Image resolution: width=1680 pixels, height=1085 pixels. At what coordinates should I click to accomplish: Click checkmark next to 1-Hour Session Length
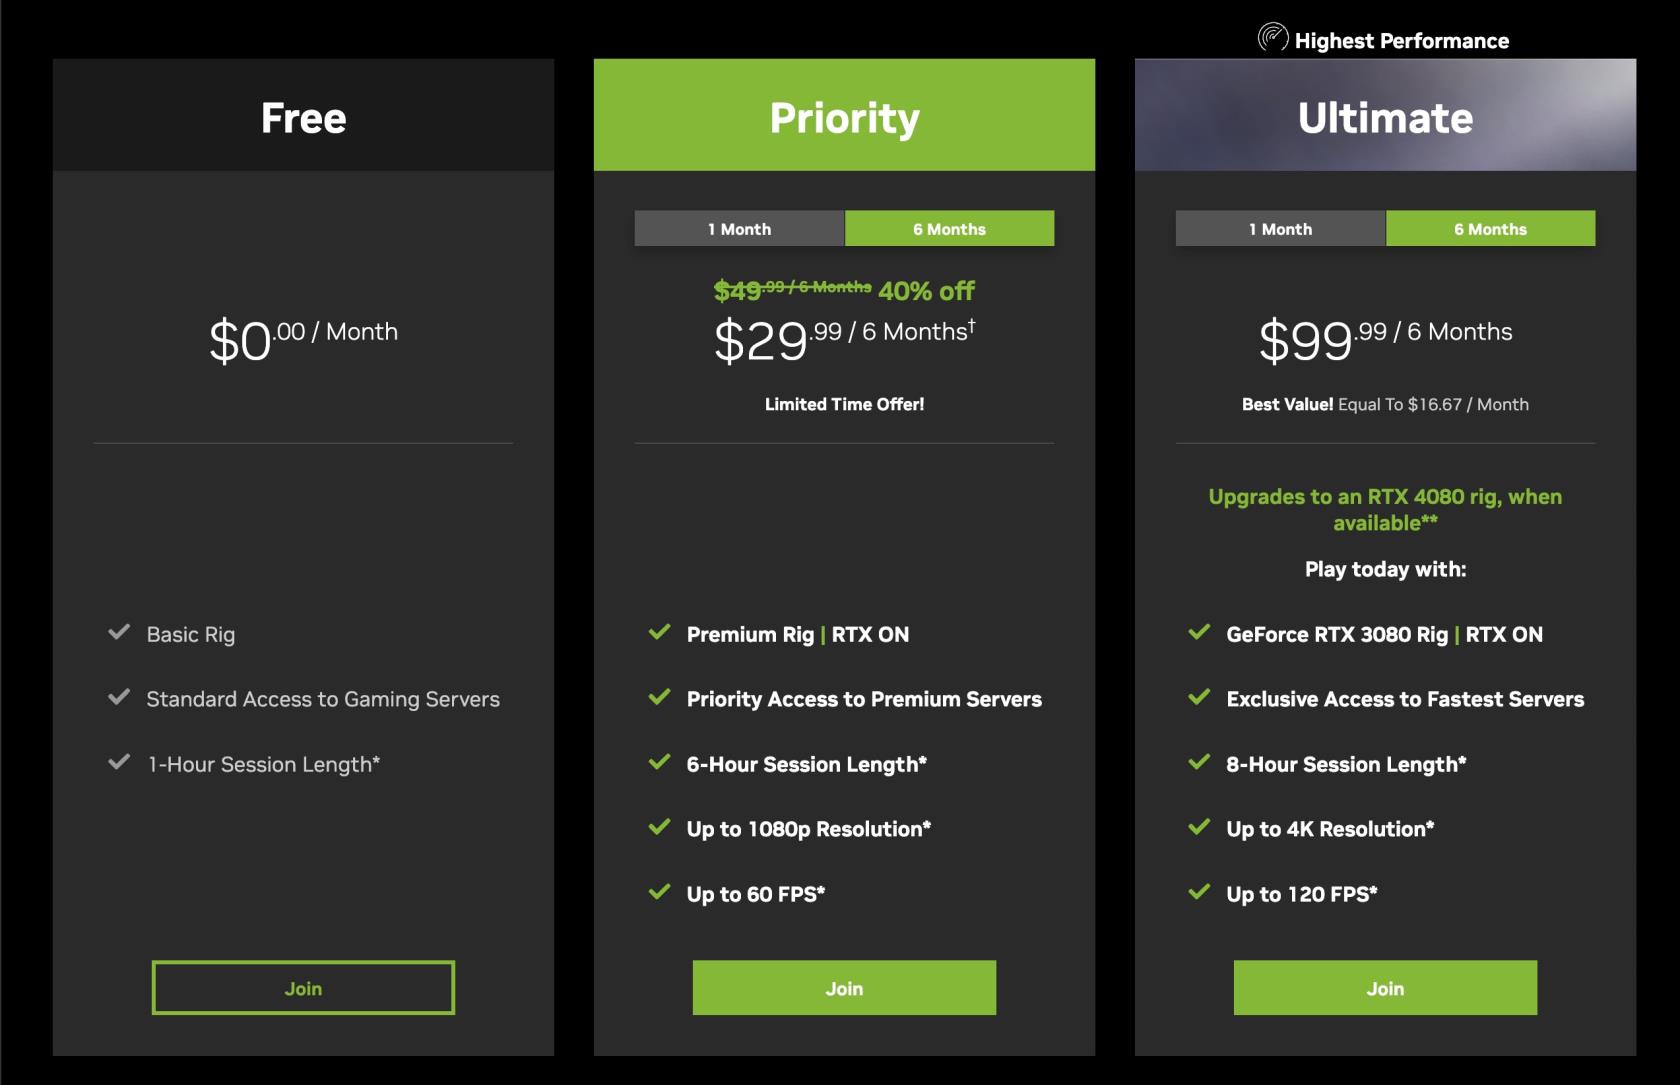(119, 762)
